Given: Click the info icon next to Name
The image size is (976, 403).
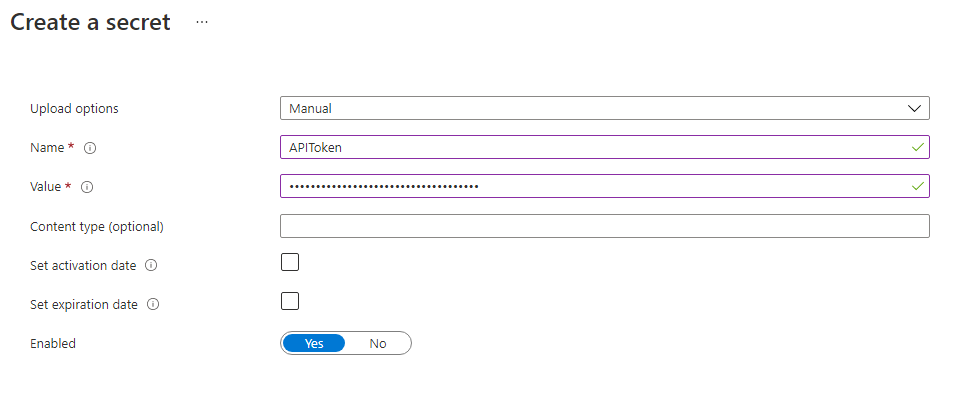Looking at the screenshot, I should (x=90, y=148).
